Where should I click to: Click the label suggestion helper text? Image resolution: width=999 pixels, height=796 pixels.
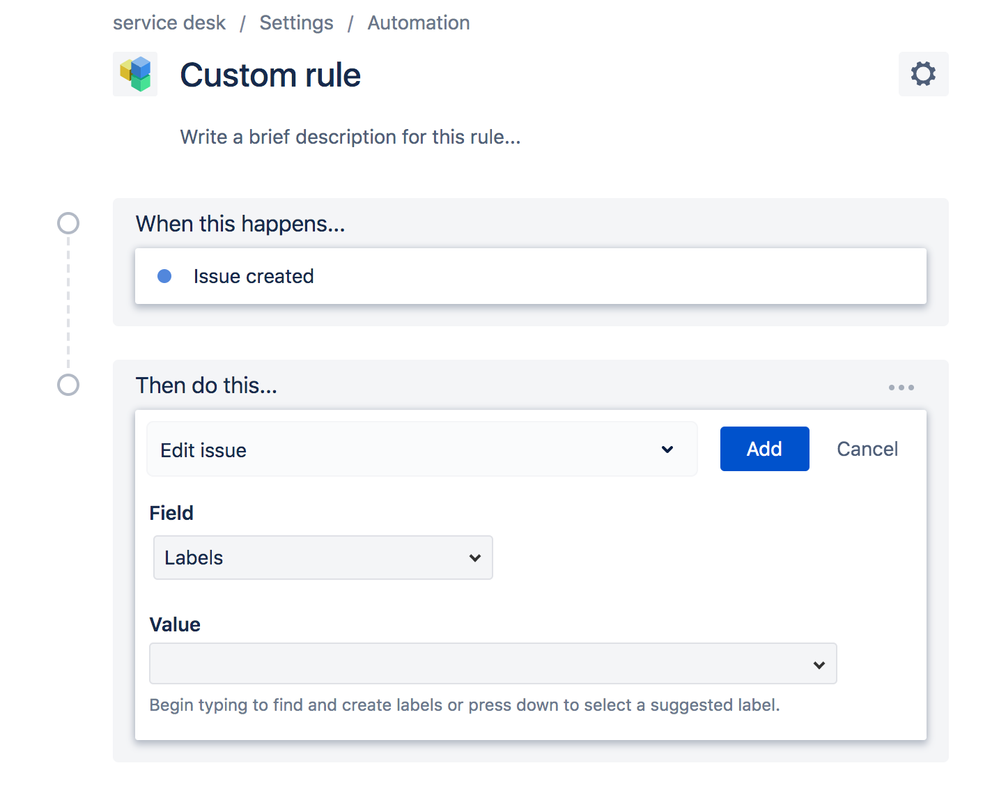463,705
